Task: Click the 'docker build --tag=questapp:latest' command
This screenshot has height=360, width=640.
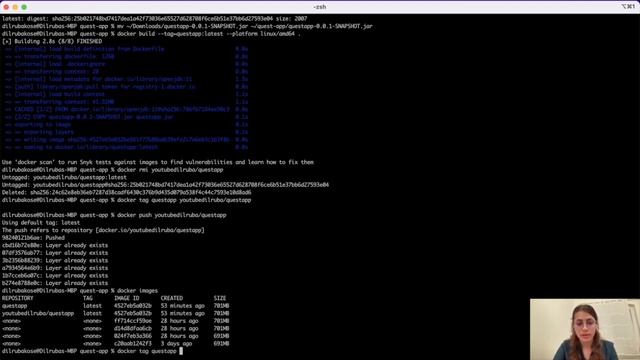Action: click(x=209, y=34)
